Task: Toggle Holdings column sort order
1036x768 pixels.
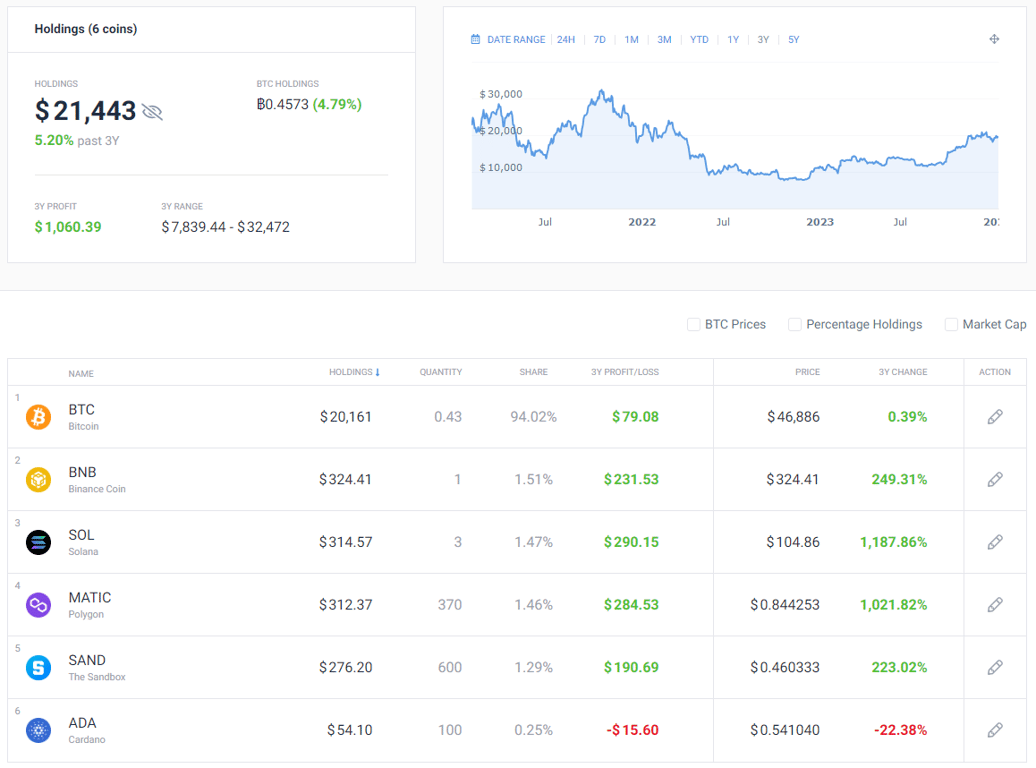Action: coord(355,372)
